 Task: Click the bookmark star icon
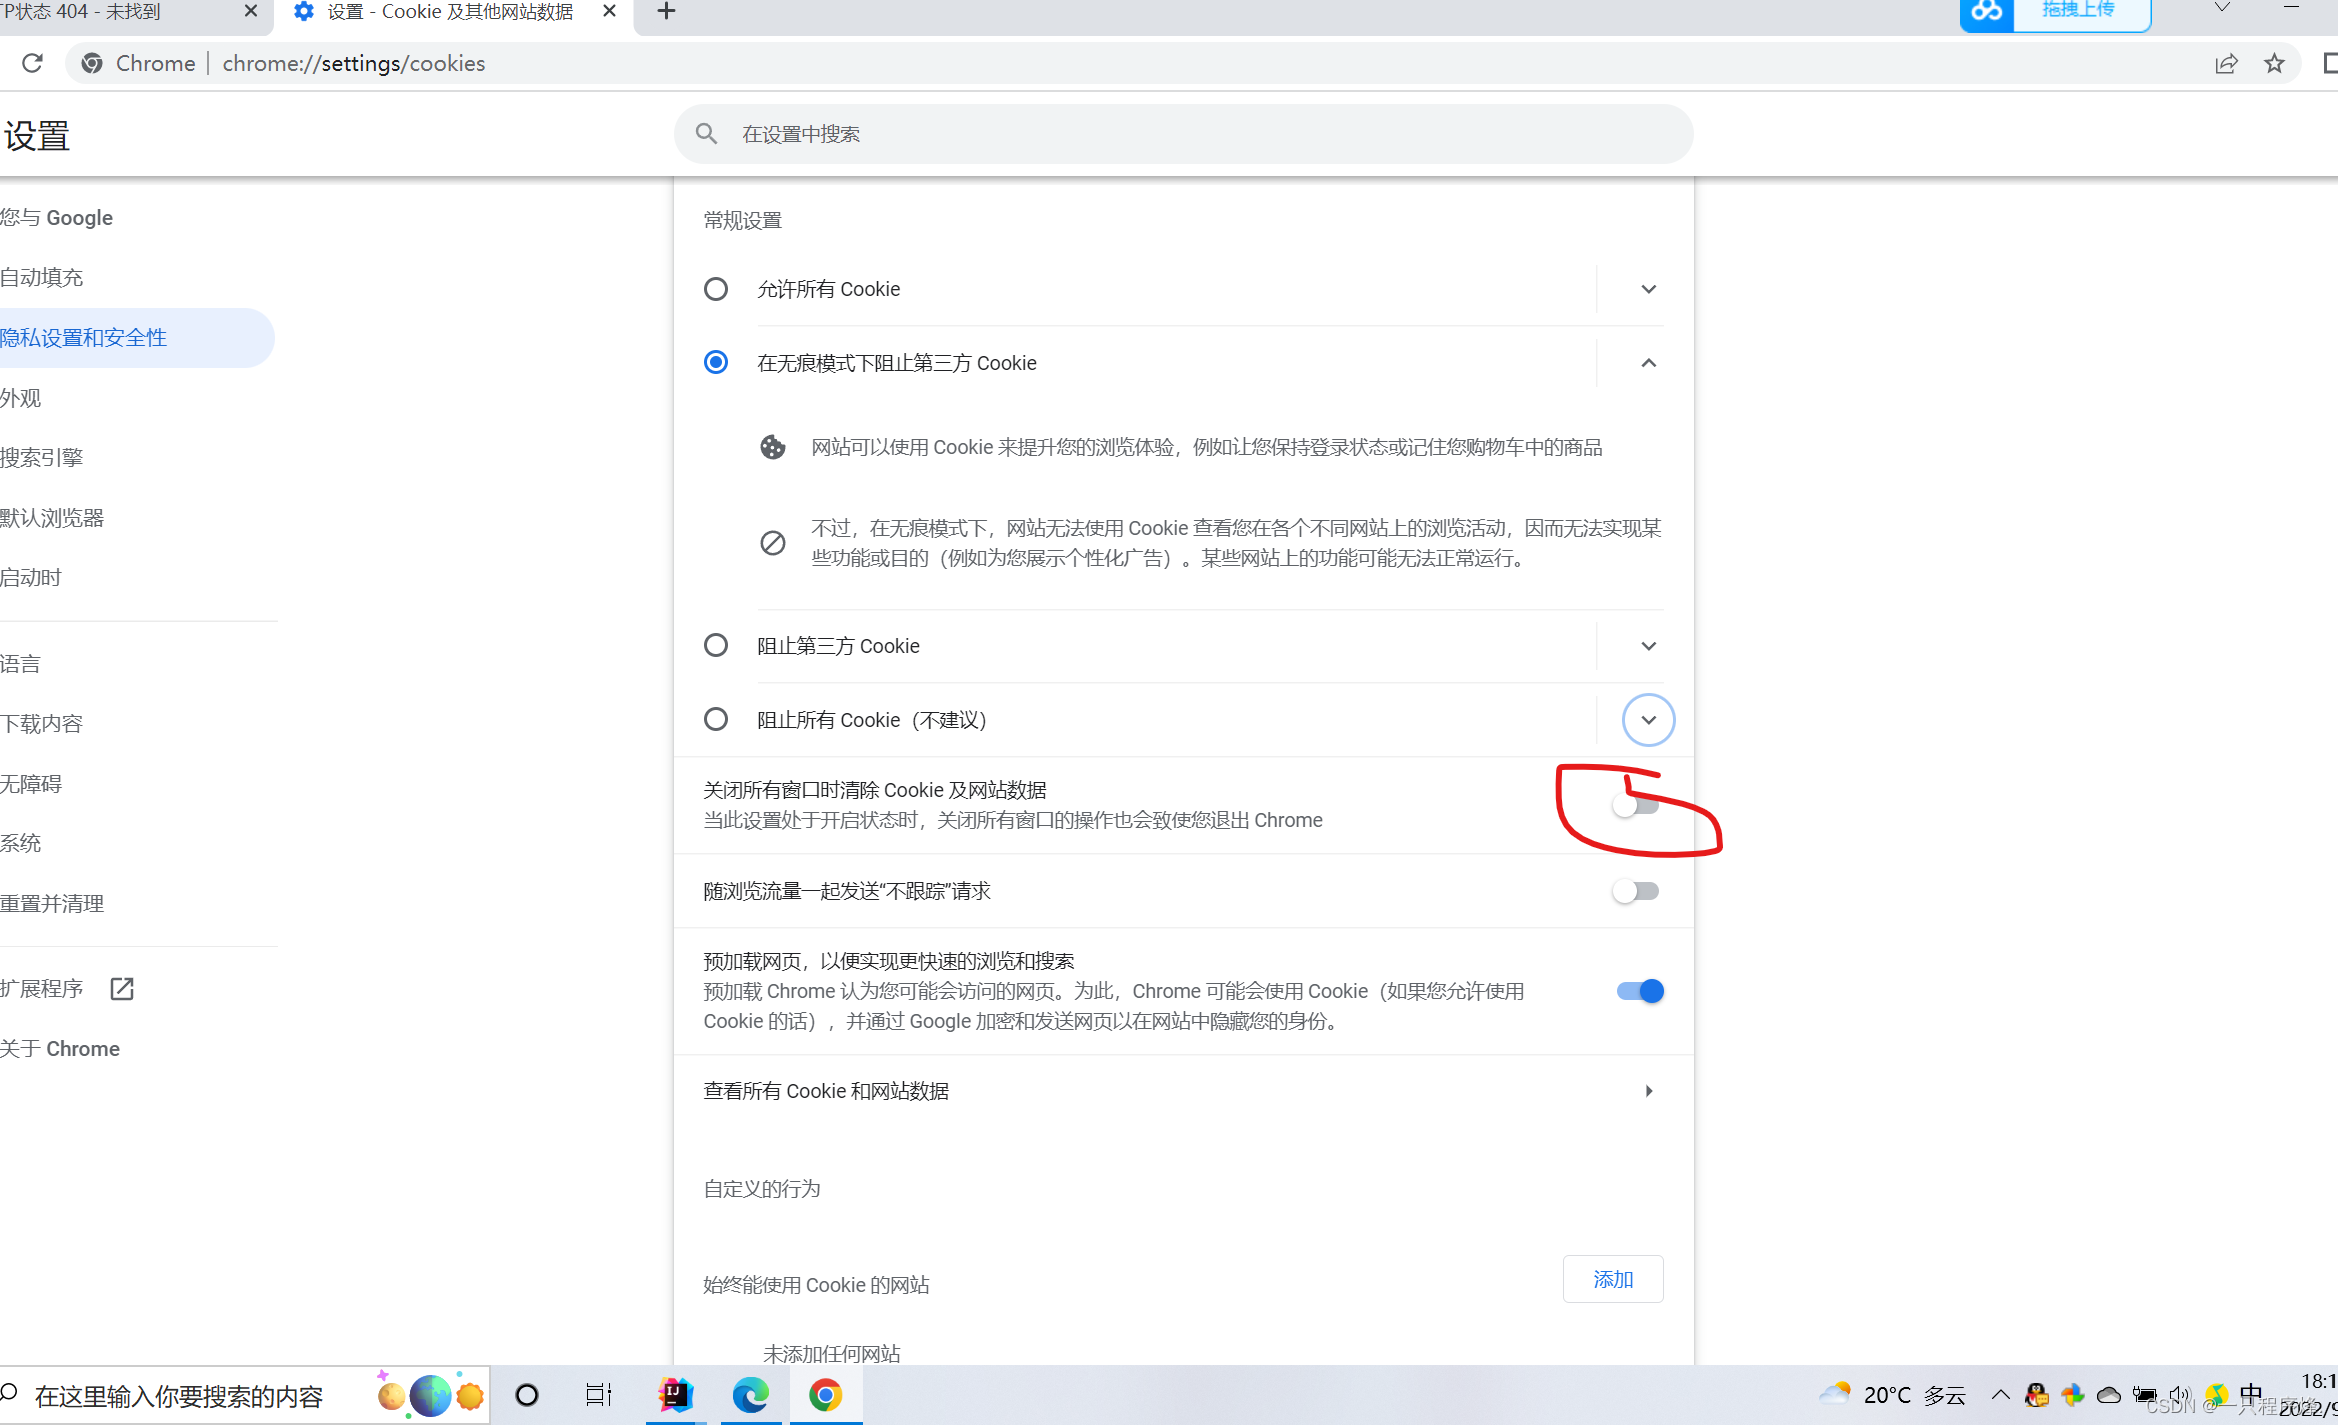(2274, 63)
